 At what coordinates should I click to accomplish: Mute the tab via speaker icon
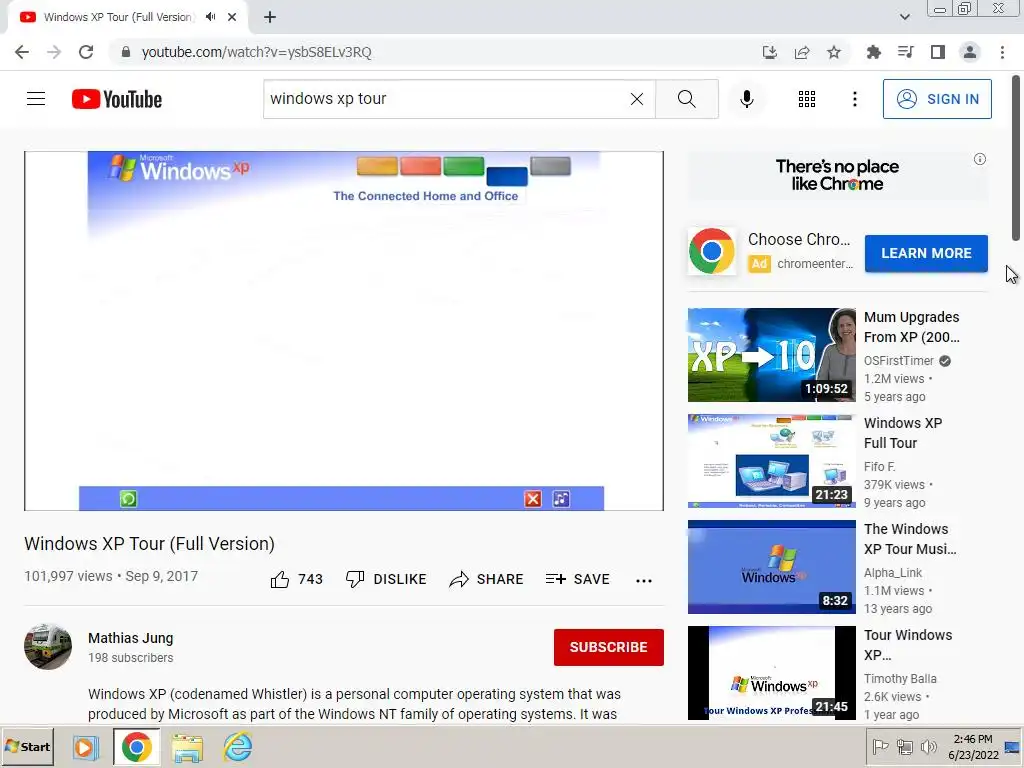point(210,17)
